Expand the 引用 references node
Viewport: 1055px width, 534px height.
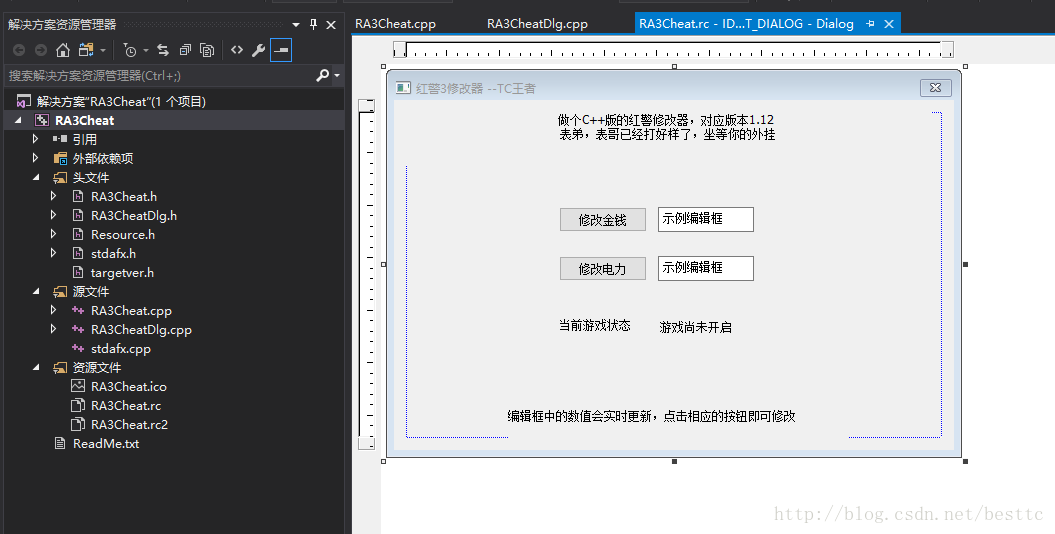tap(36, 139)
